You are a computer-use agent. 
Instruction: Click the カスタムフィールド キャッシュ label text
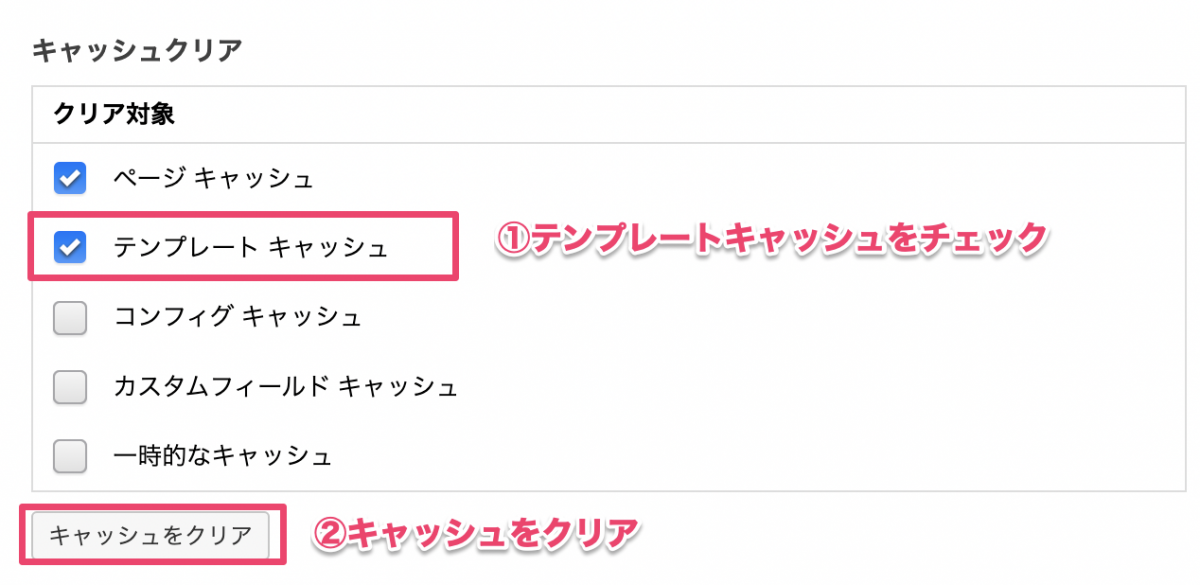pos(285,387)
